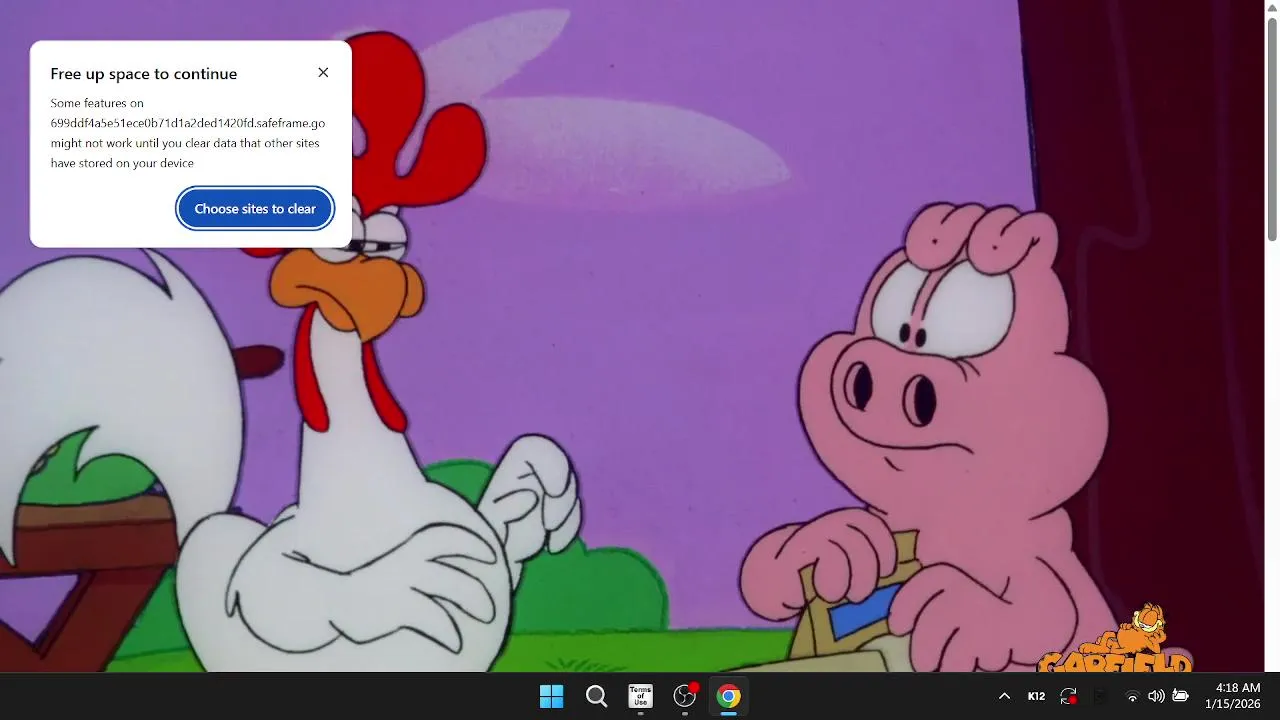The image size is (1280, 720).
Task: Check the battery status icon
Action: 1180,696
